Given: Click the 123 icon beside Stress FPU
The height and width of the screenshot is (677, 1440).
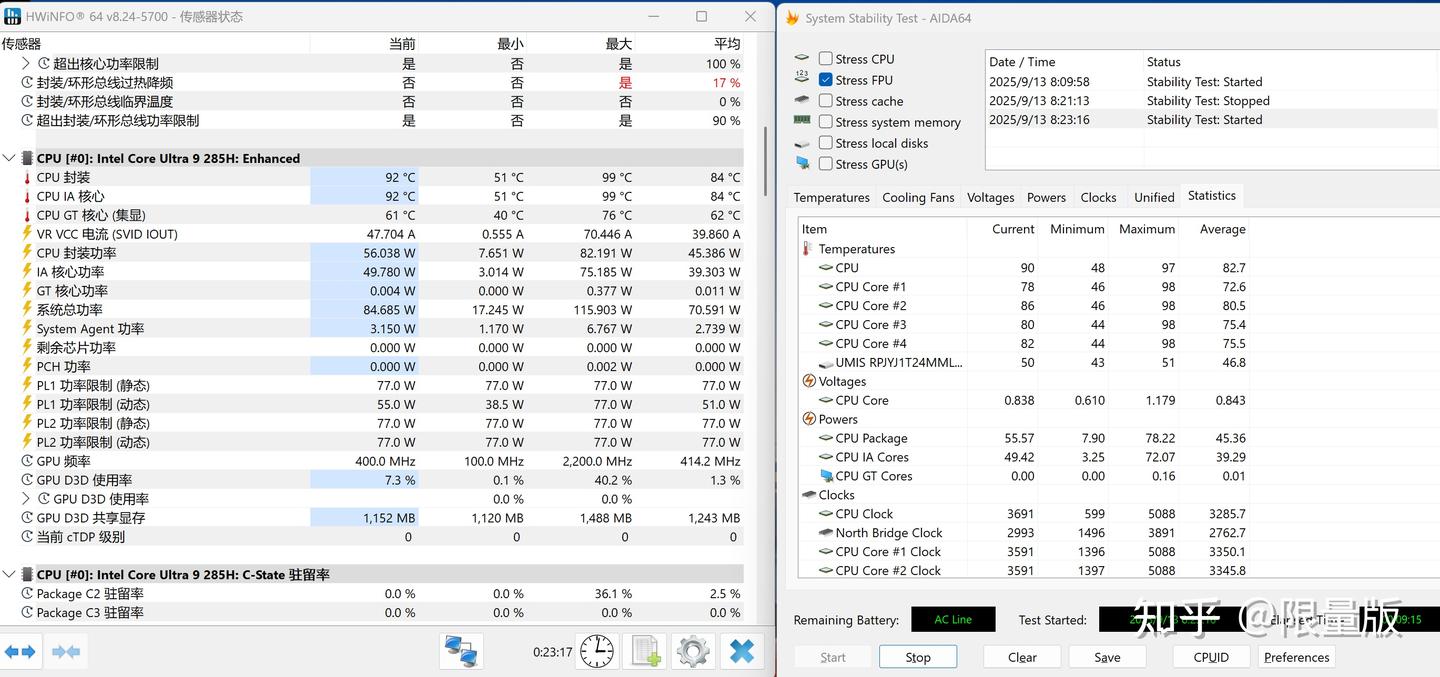Looking at the screenshot, I should tap(802, 78).
